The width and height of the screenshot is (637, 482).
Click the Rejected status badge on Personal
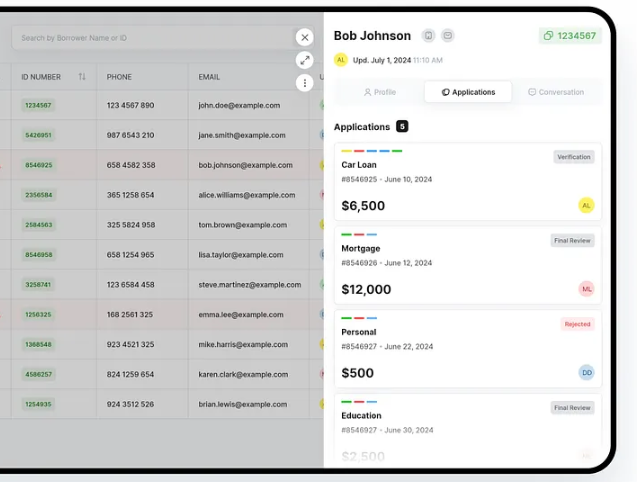(577, 324)
